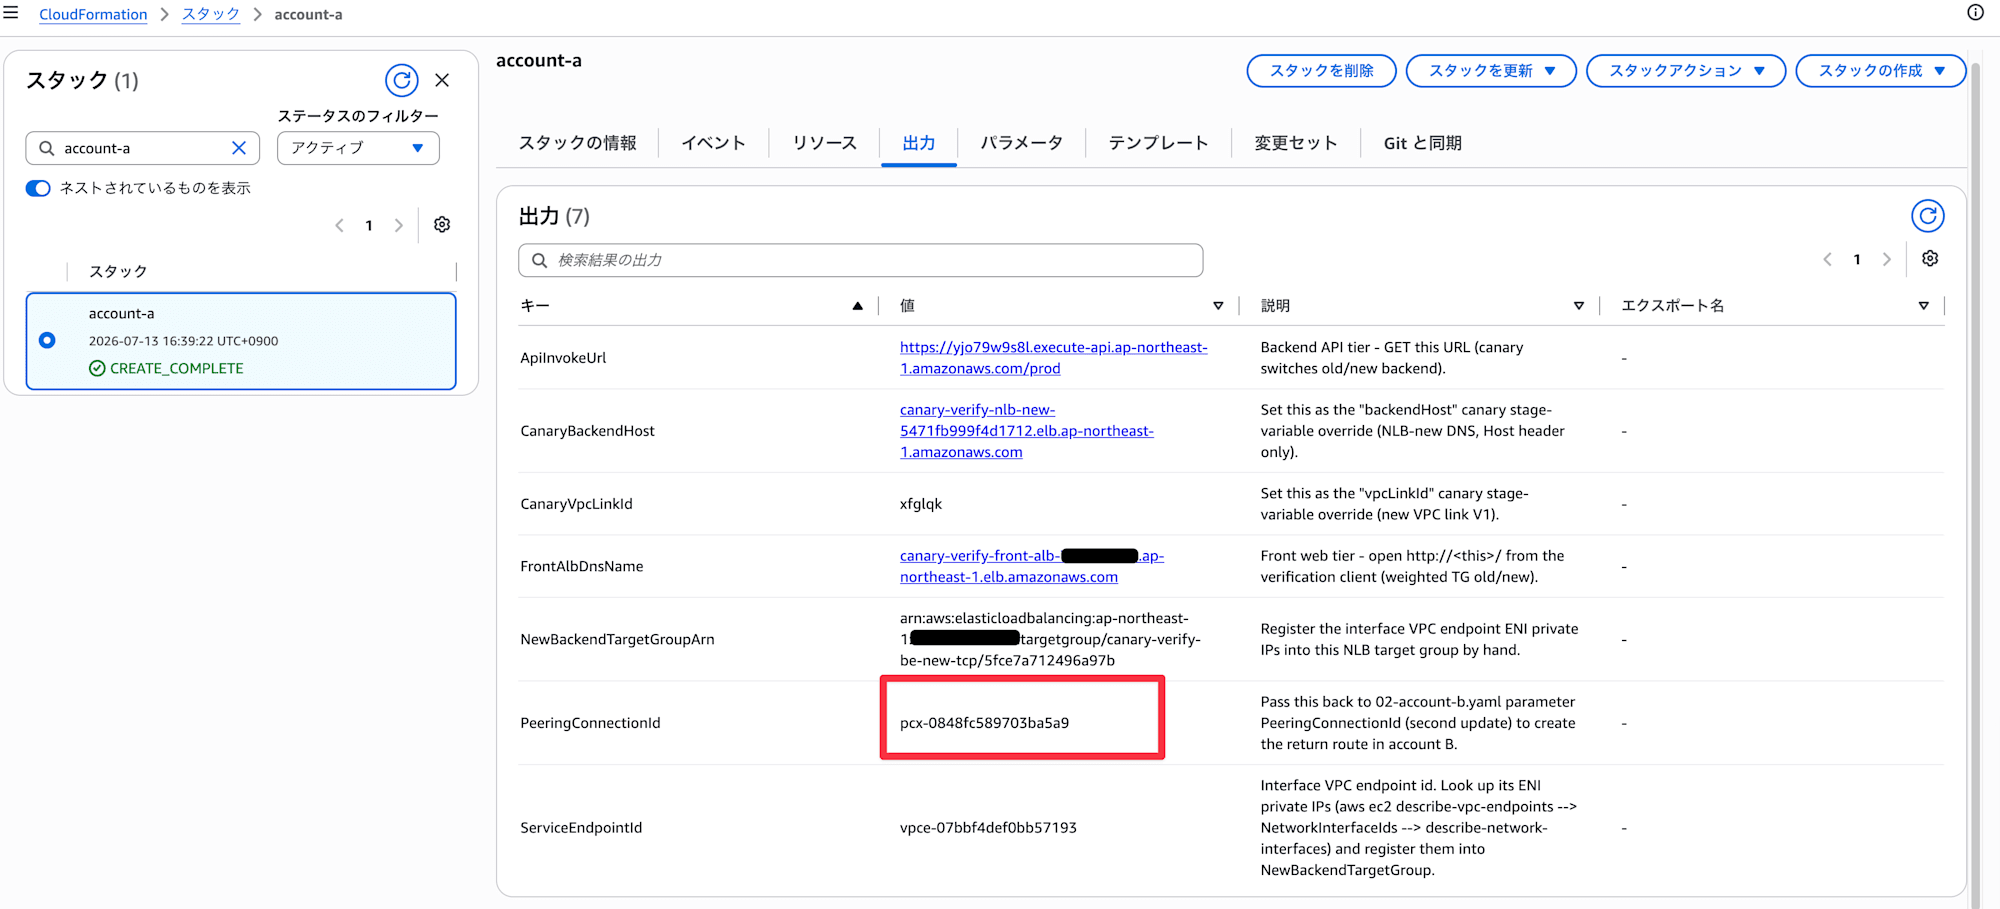The width and height of the screenshot is (2000, 909).
Task: Click the PeeringConnectionId key
Action: [x=590, y=723]
